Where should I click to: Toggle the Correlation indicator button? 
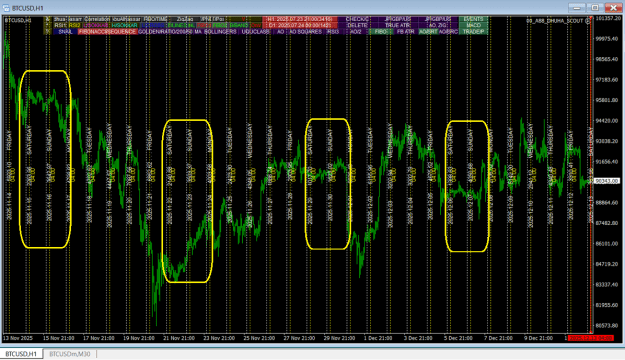tap(97, 19)
